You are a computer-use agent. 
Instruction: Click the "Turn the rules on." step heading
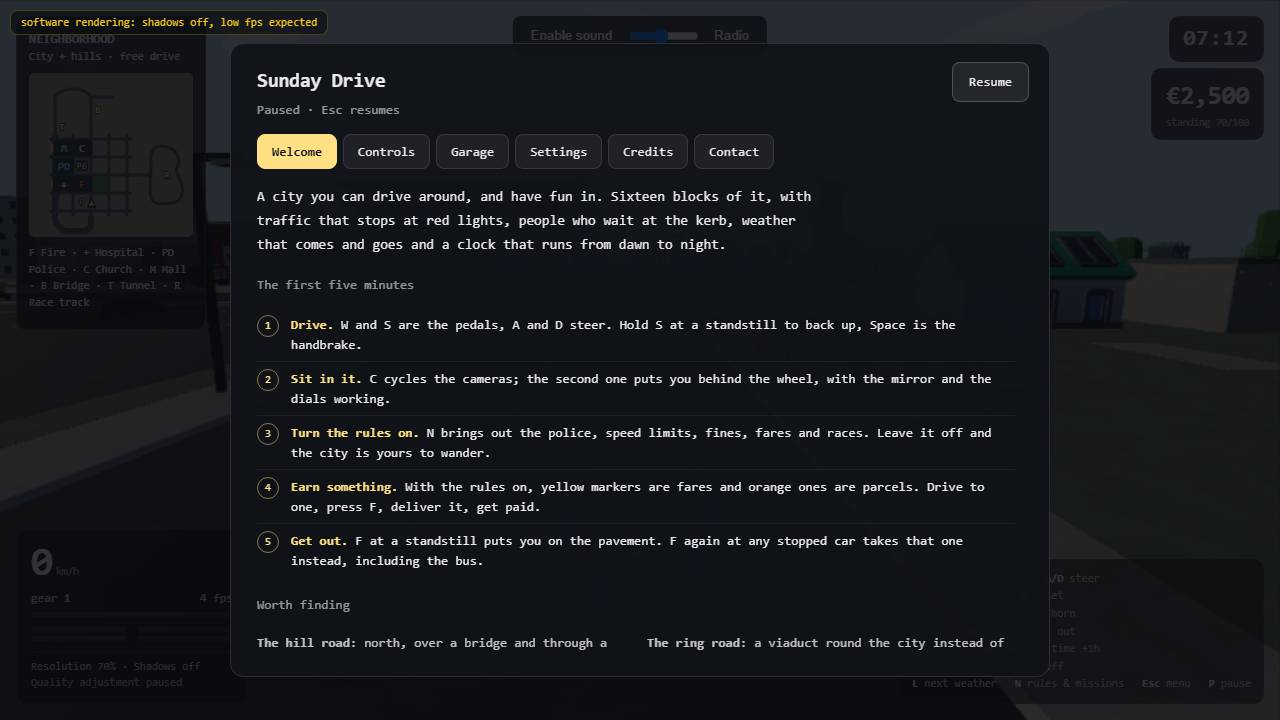tap(355, 433)
